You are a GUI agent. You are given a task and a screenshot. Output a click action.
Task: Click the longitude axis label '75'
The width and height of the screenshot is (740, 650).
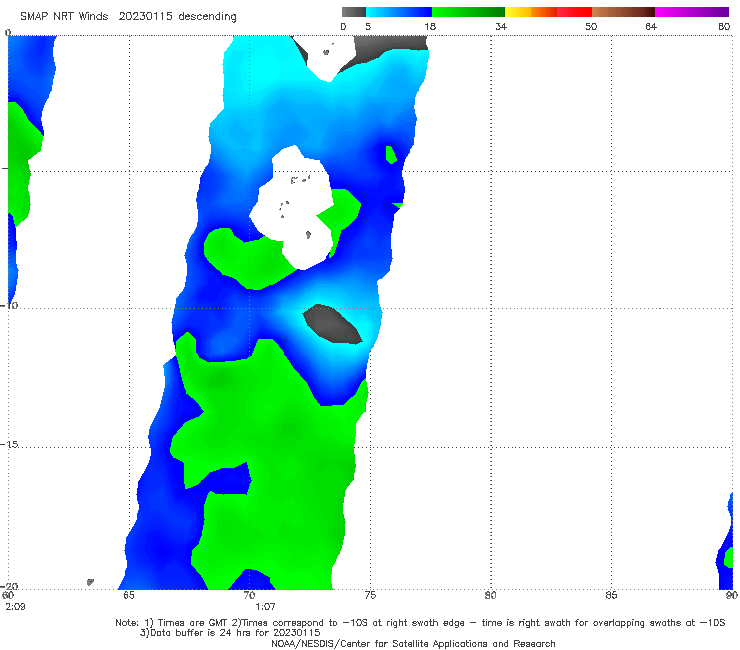[370, 595]
